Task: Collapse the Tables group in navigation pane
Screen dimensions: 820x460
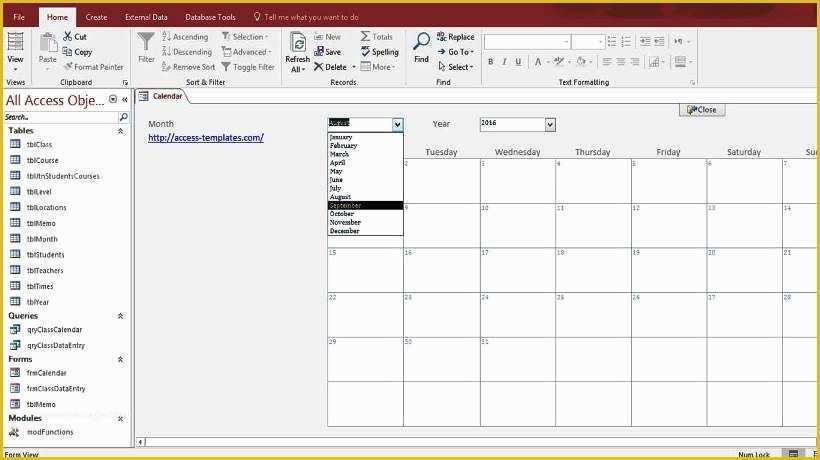Action: click(x=120, y=131)
